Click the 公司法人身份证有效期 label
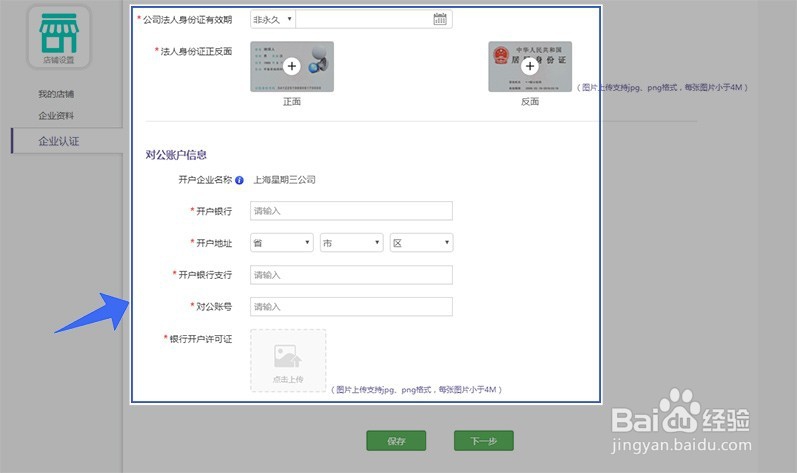 [187, 20]
